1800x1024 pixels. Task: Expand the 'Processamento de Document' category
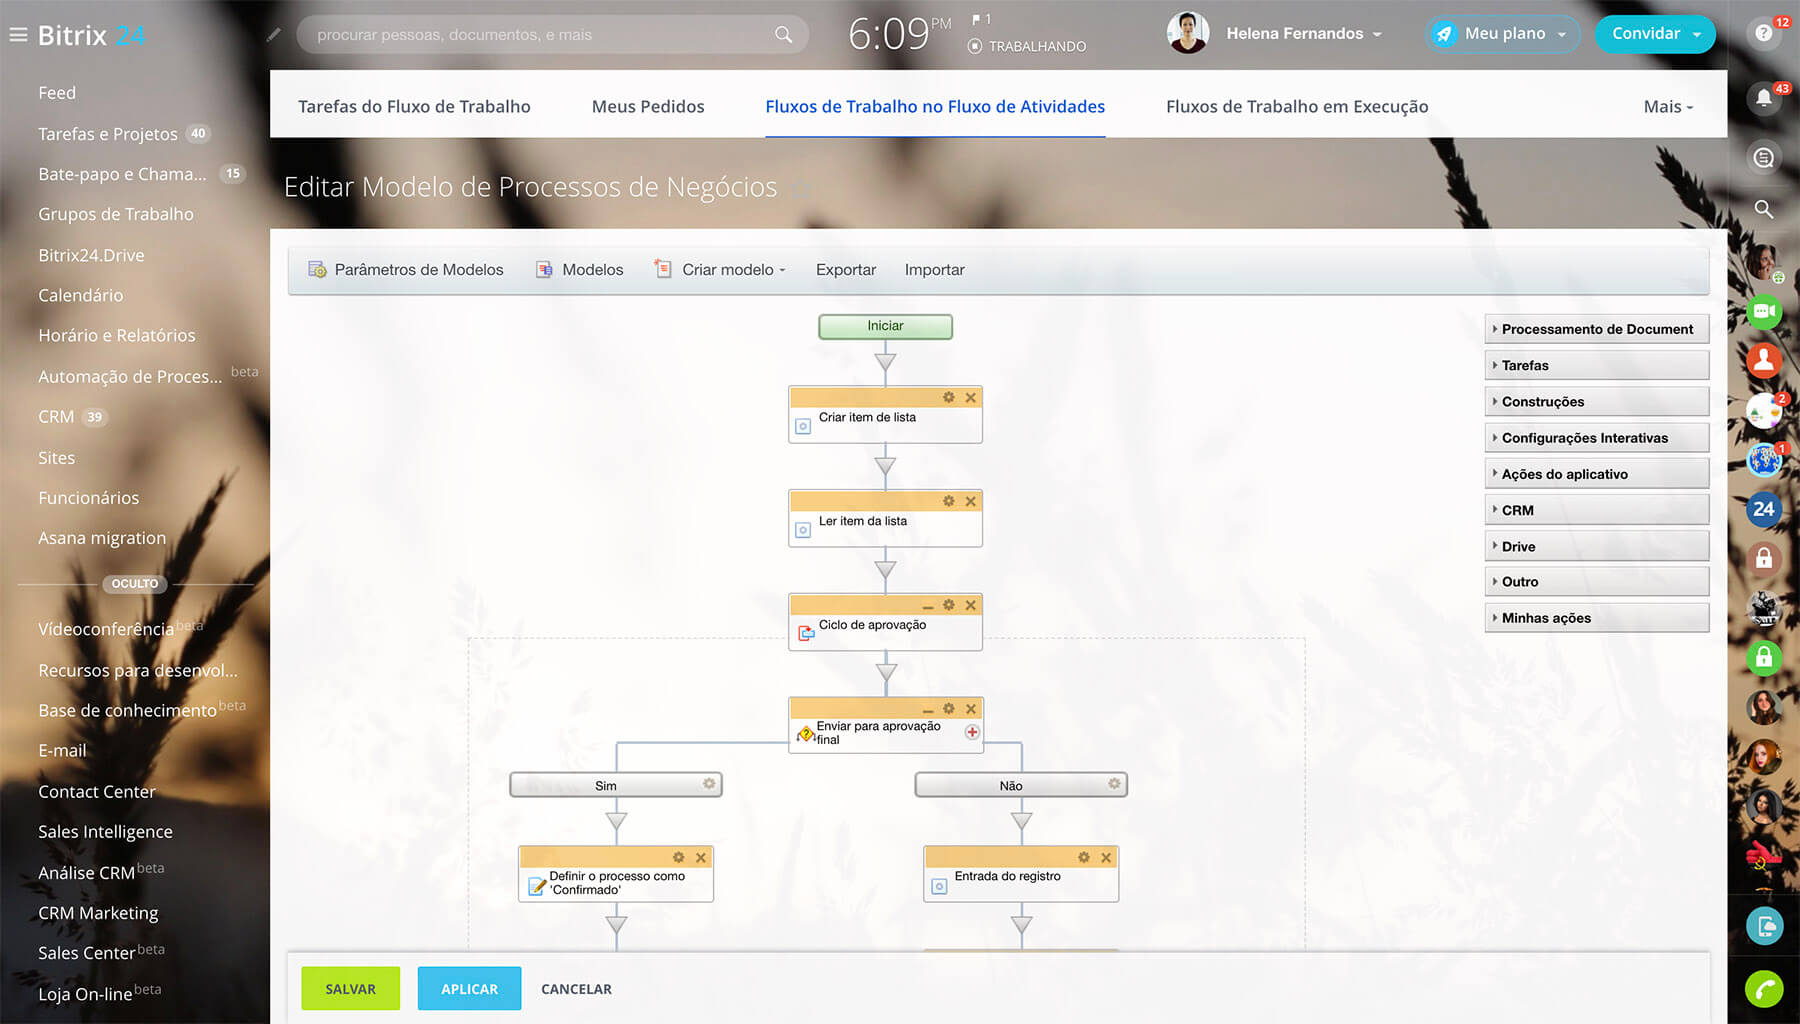1596,329
